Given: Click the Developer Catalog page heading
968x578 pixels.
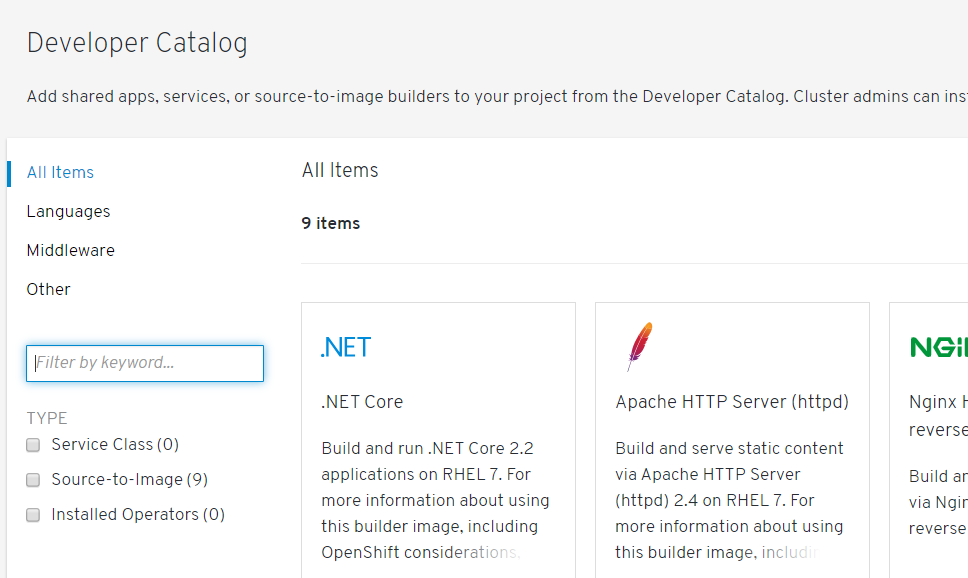Looking at the screenshot, I should click(x=137, y=43).
